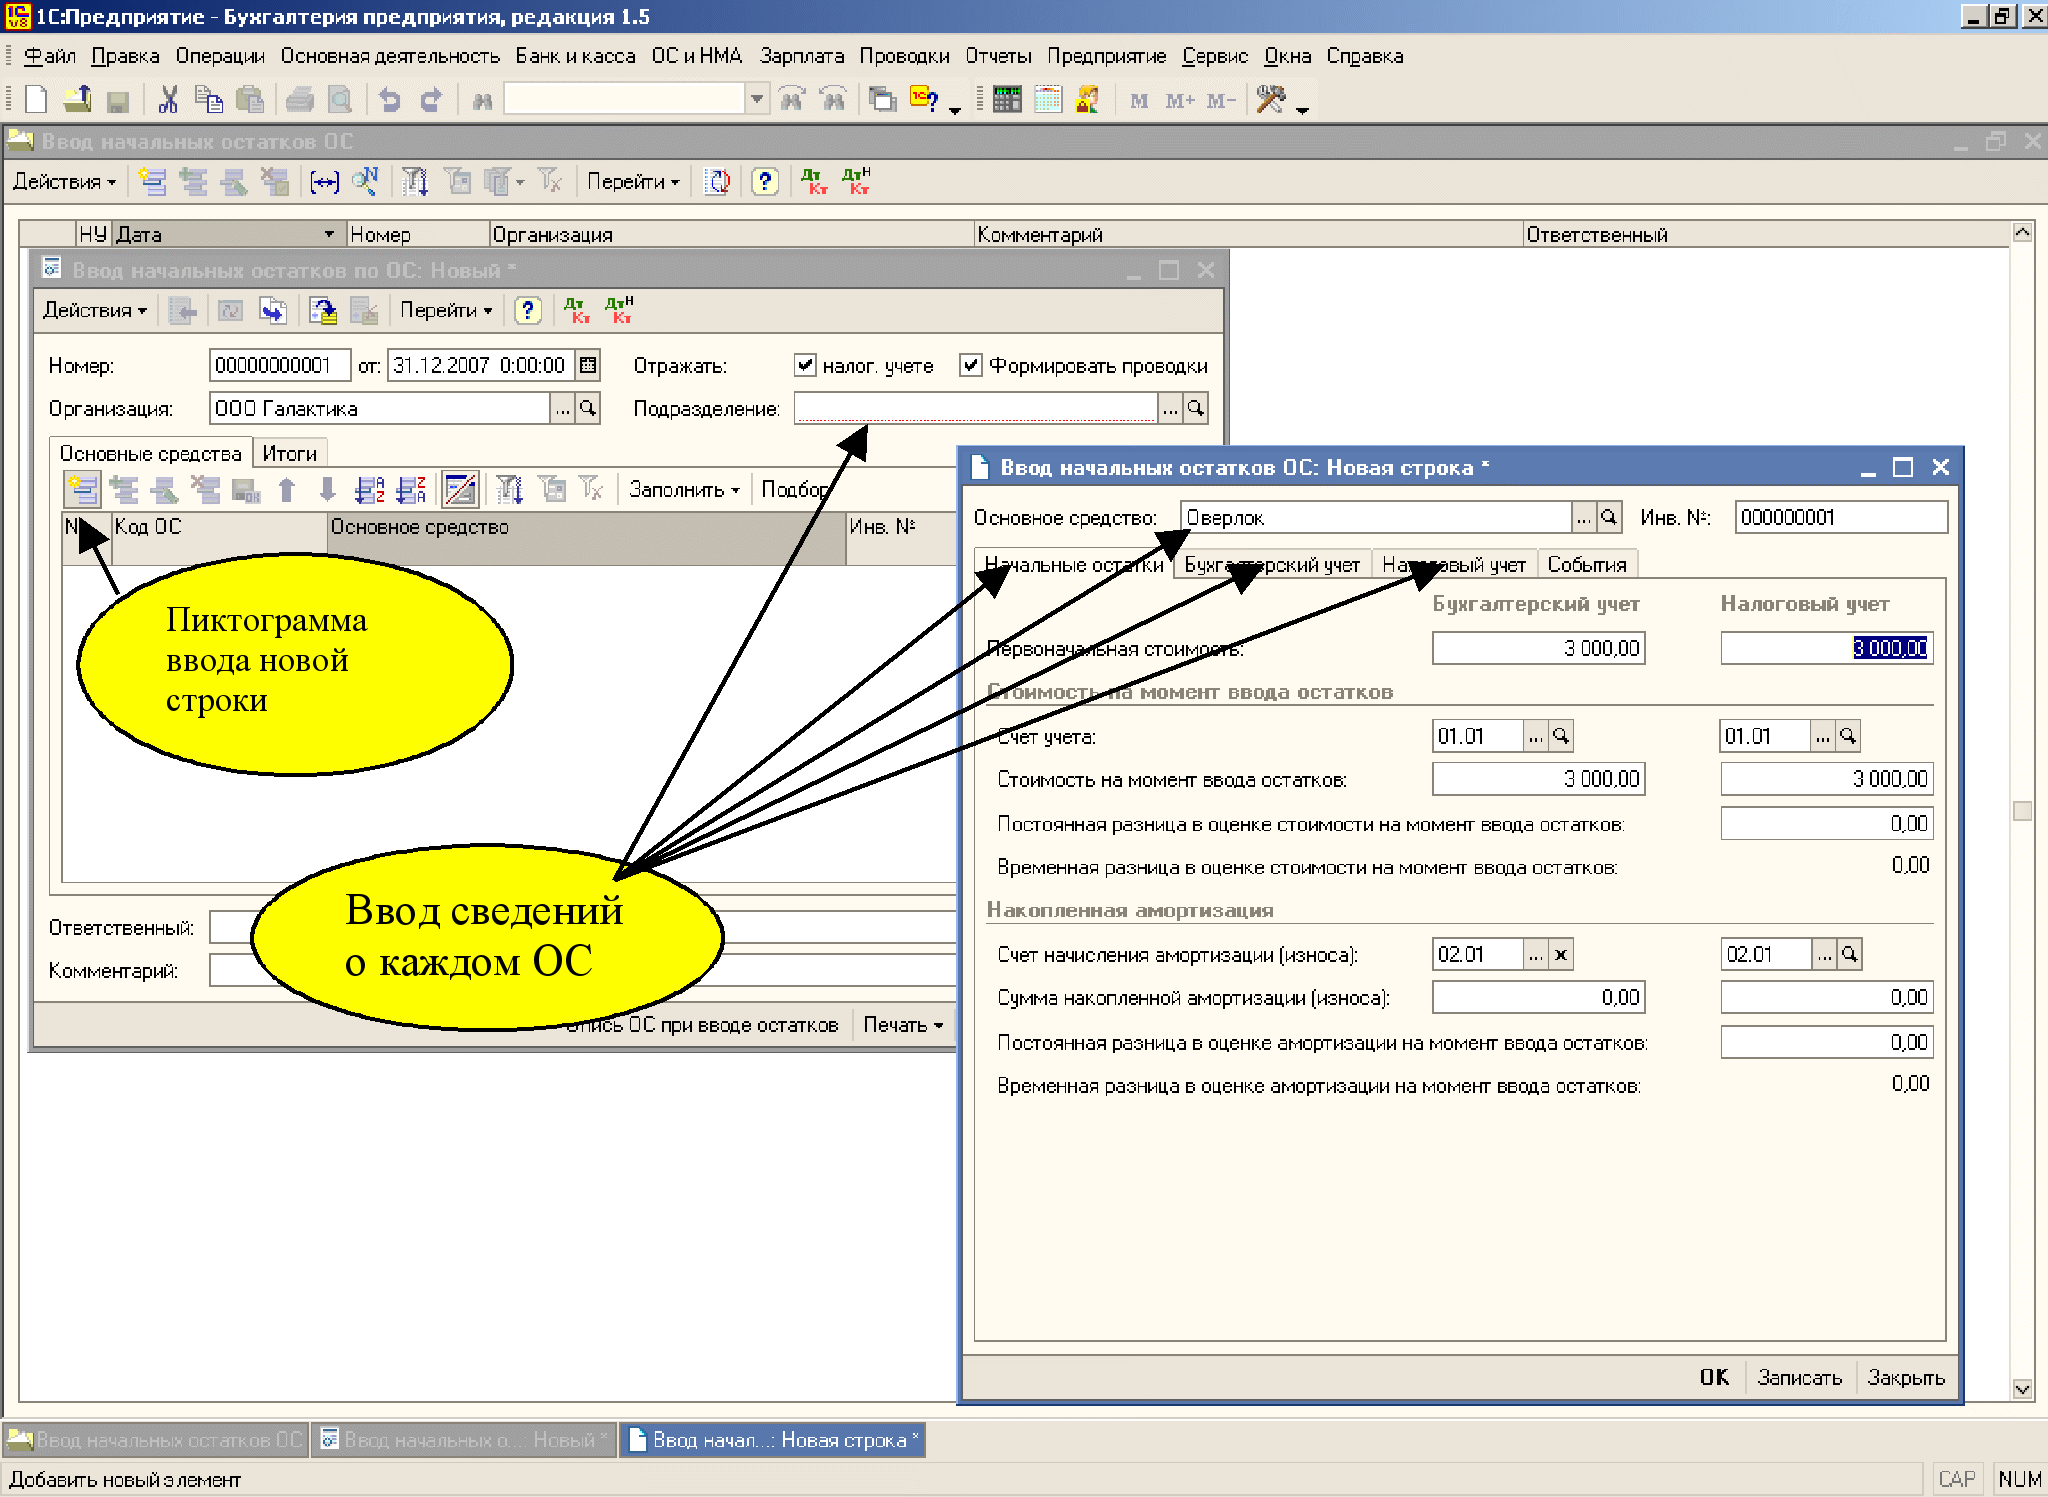The image size is (2048, 1497).
Task: Click the Номер field with 00000000001
Action: 280,365
